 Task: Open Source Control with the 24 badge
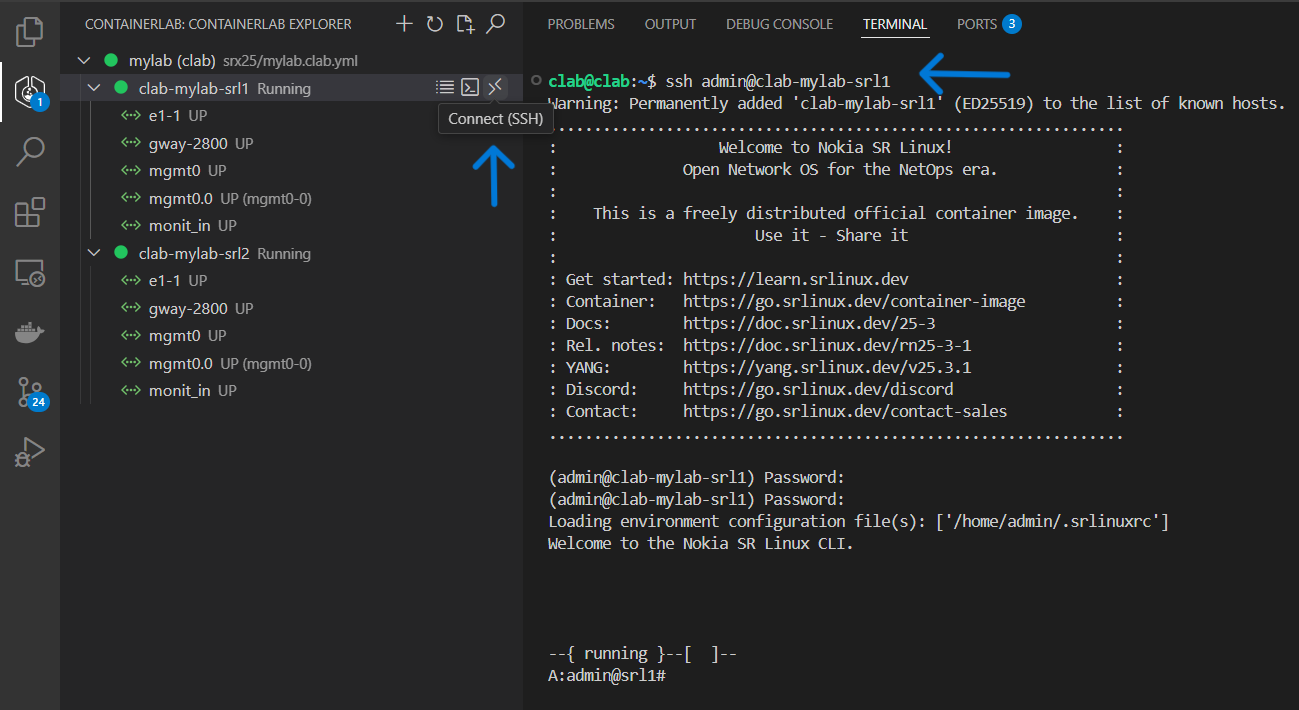point(30,393)
